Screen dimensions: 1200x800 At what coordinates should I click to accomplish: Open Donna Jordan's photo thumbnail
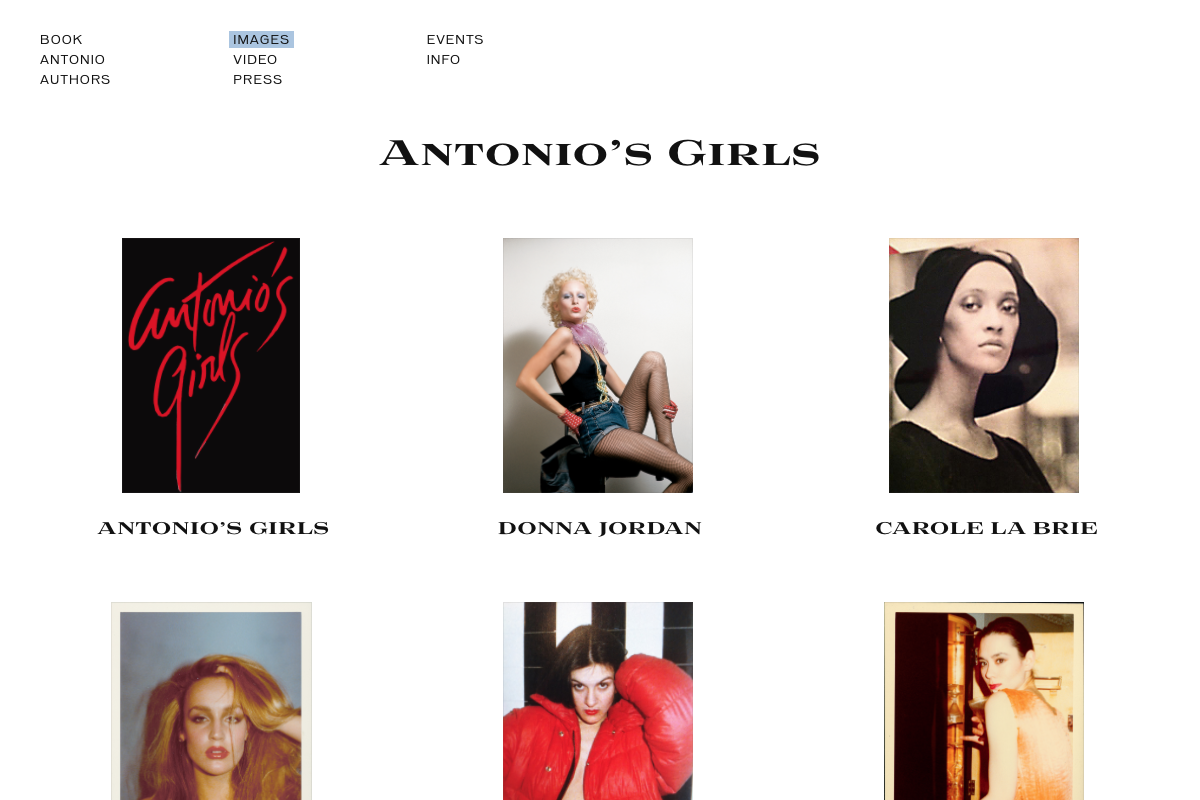click(598, 365)
